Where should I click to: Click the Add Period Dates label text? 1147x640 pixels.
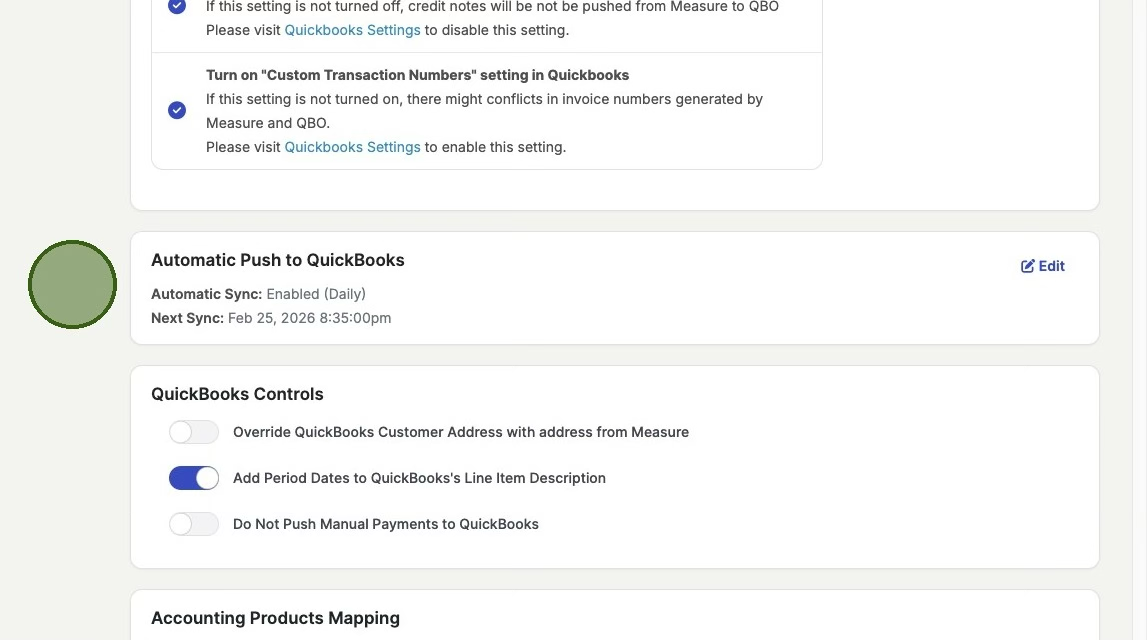tap(419, 478)
